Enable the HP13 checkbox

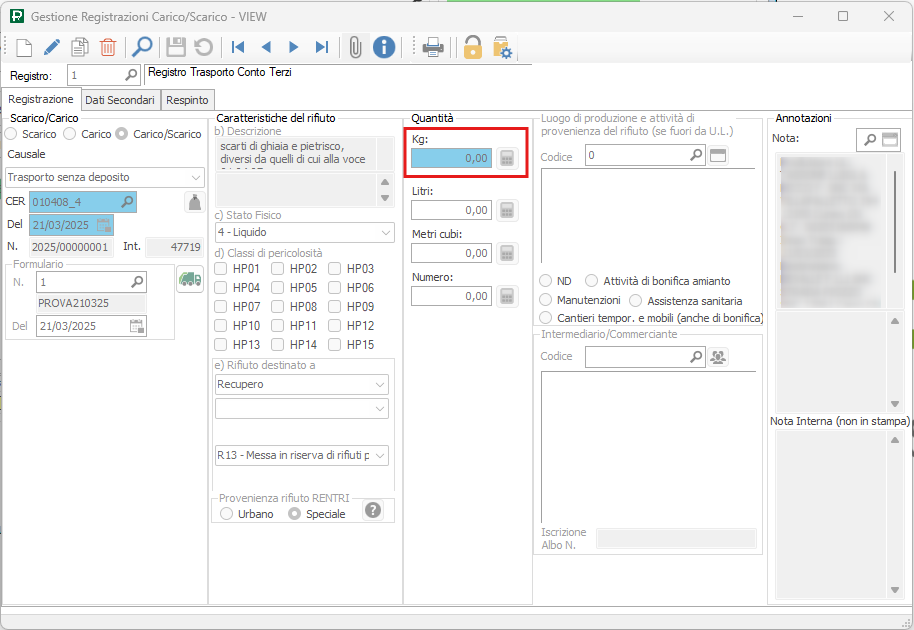click(222, 345)
